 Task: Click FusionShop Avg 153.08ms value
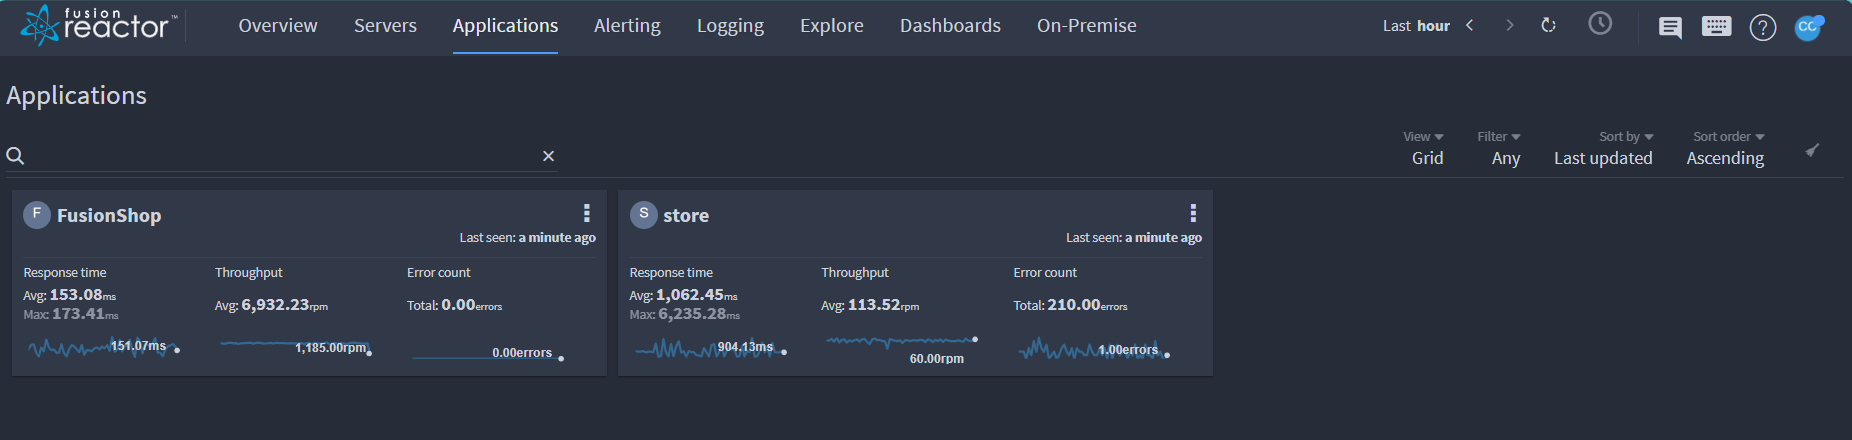[x=70, y=295]
